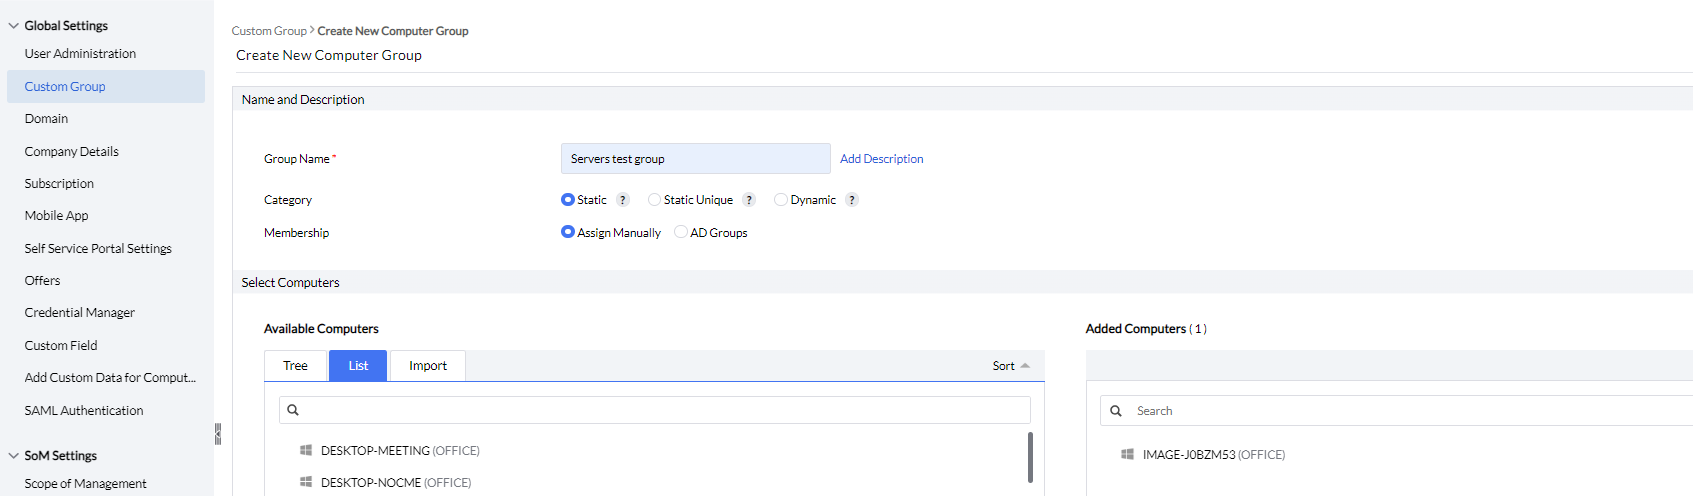Choose the Dynamic category option
The image size is (1693, 496).
[x=781, y=200]
